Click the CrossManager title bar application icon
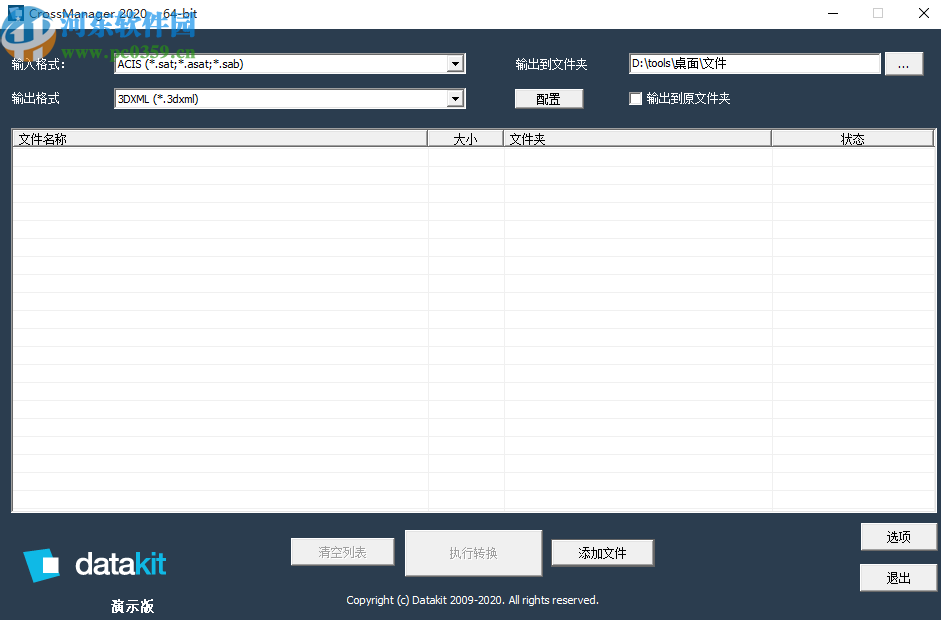Image resolution: width=941 pixels, height=620 pixels. (14, 13)
